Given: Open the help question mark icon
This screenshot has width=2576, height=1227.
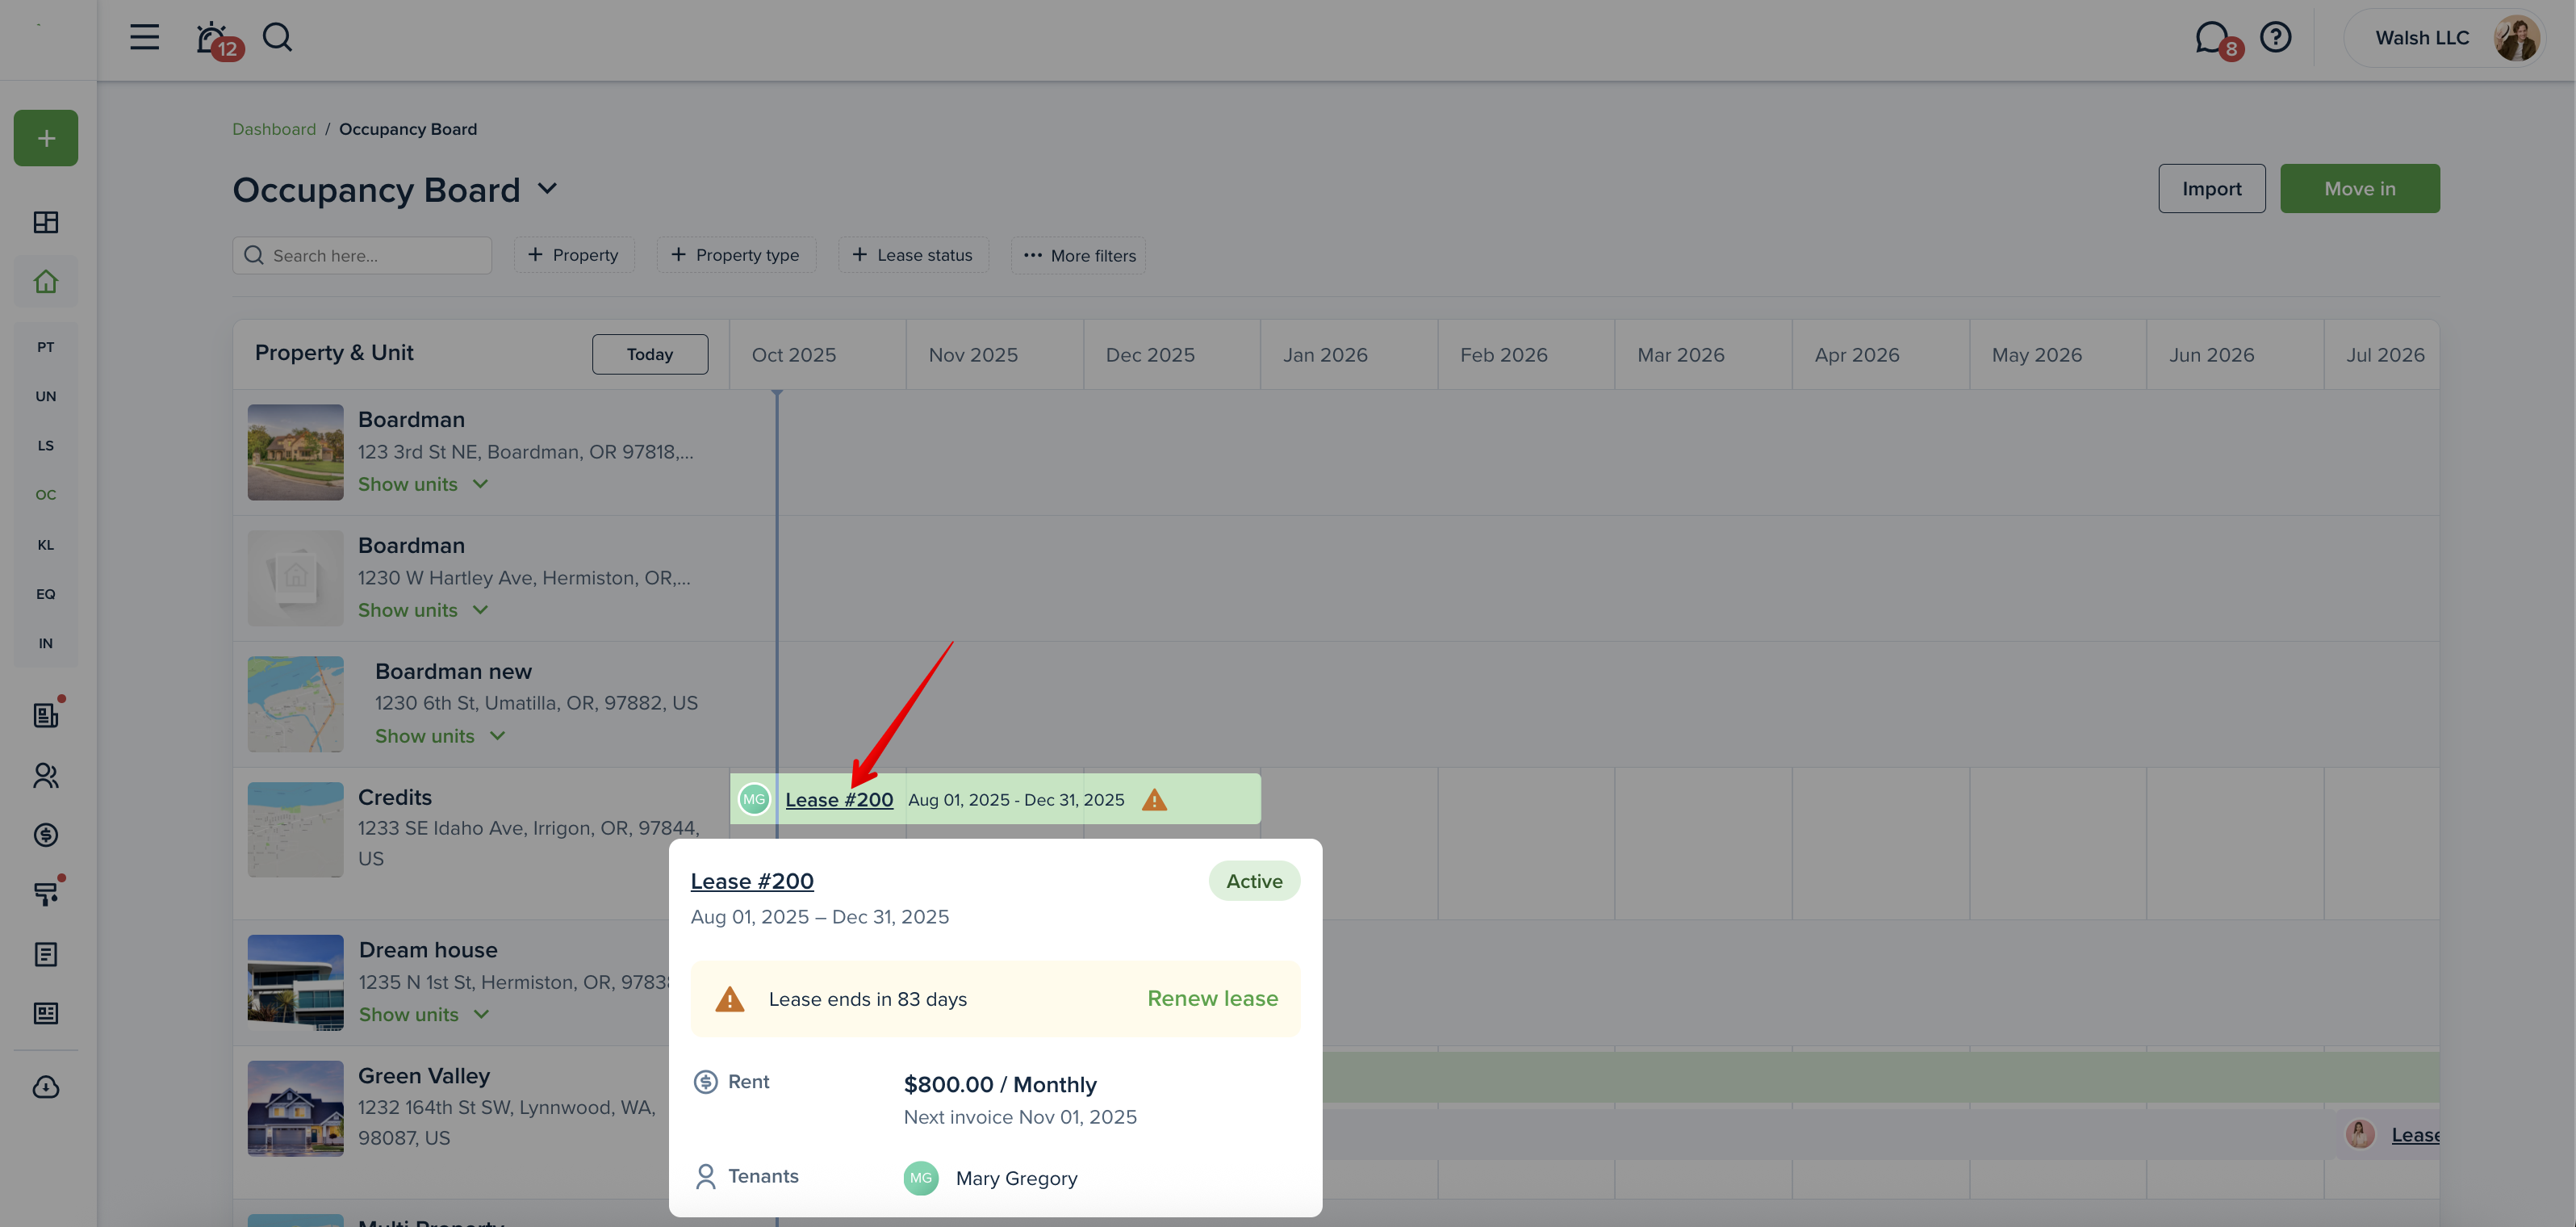Looking at the screenshot, I should 2275,37.
